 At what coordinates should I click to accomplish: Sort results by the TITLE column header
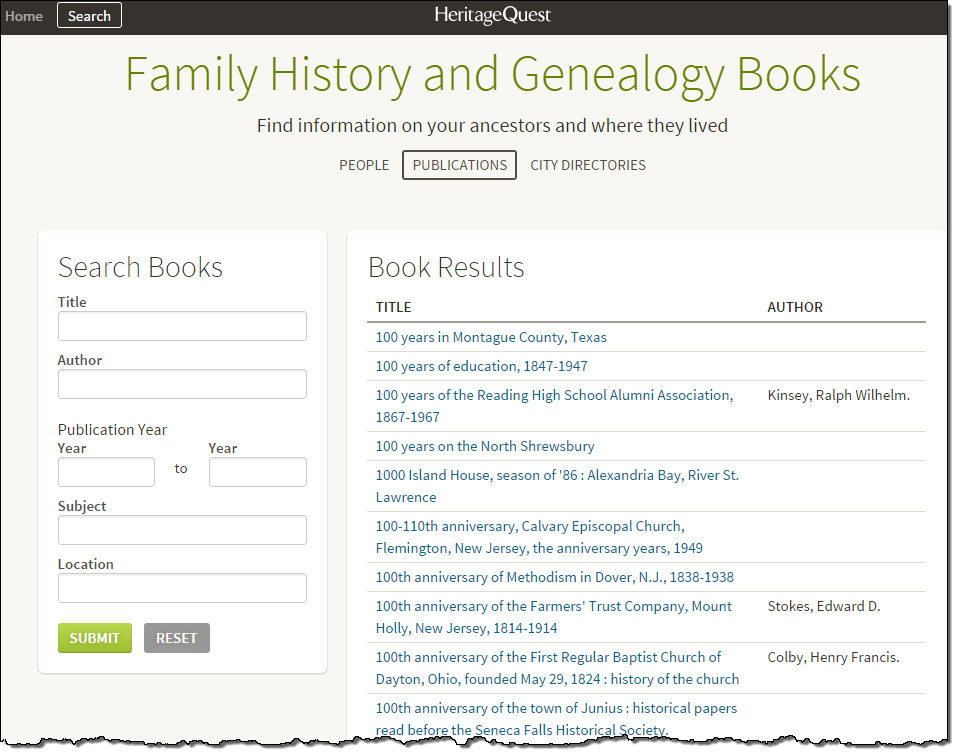(x=392, y=307)
